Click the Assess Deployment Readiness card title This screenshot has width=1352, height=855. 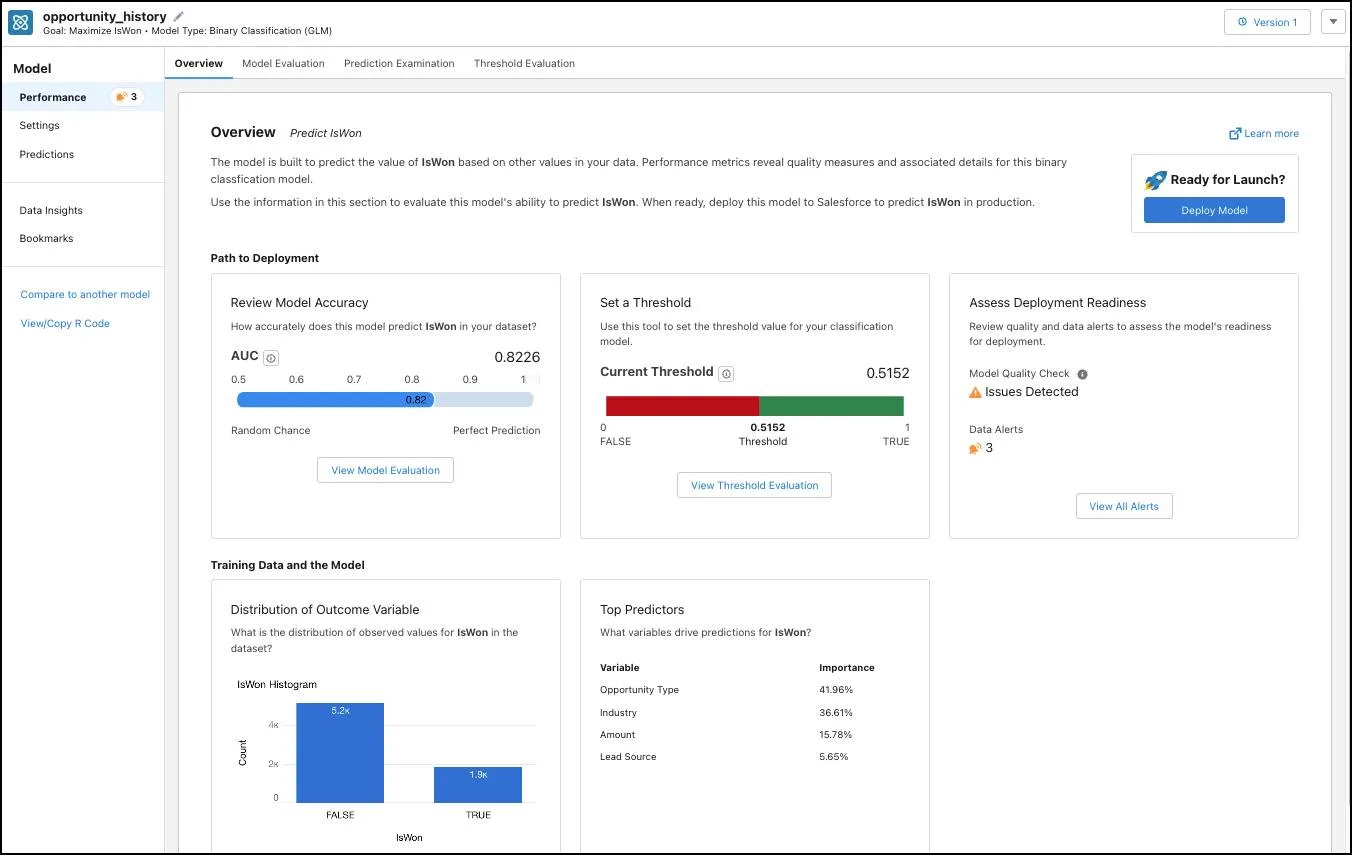1057,302
